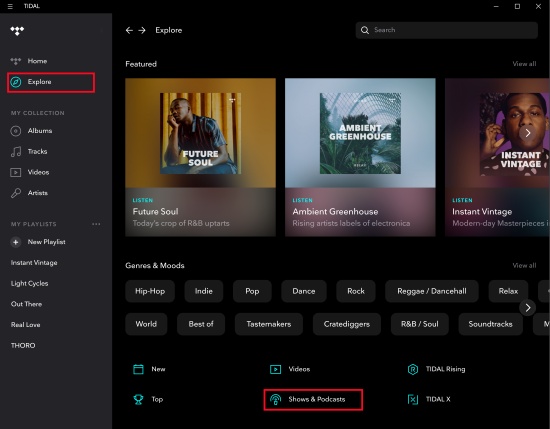Select the Relax mood chip
550x429 pixels.
[508, 291]
